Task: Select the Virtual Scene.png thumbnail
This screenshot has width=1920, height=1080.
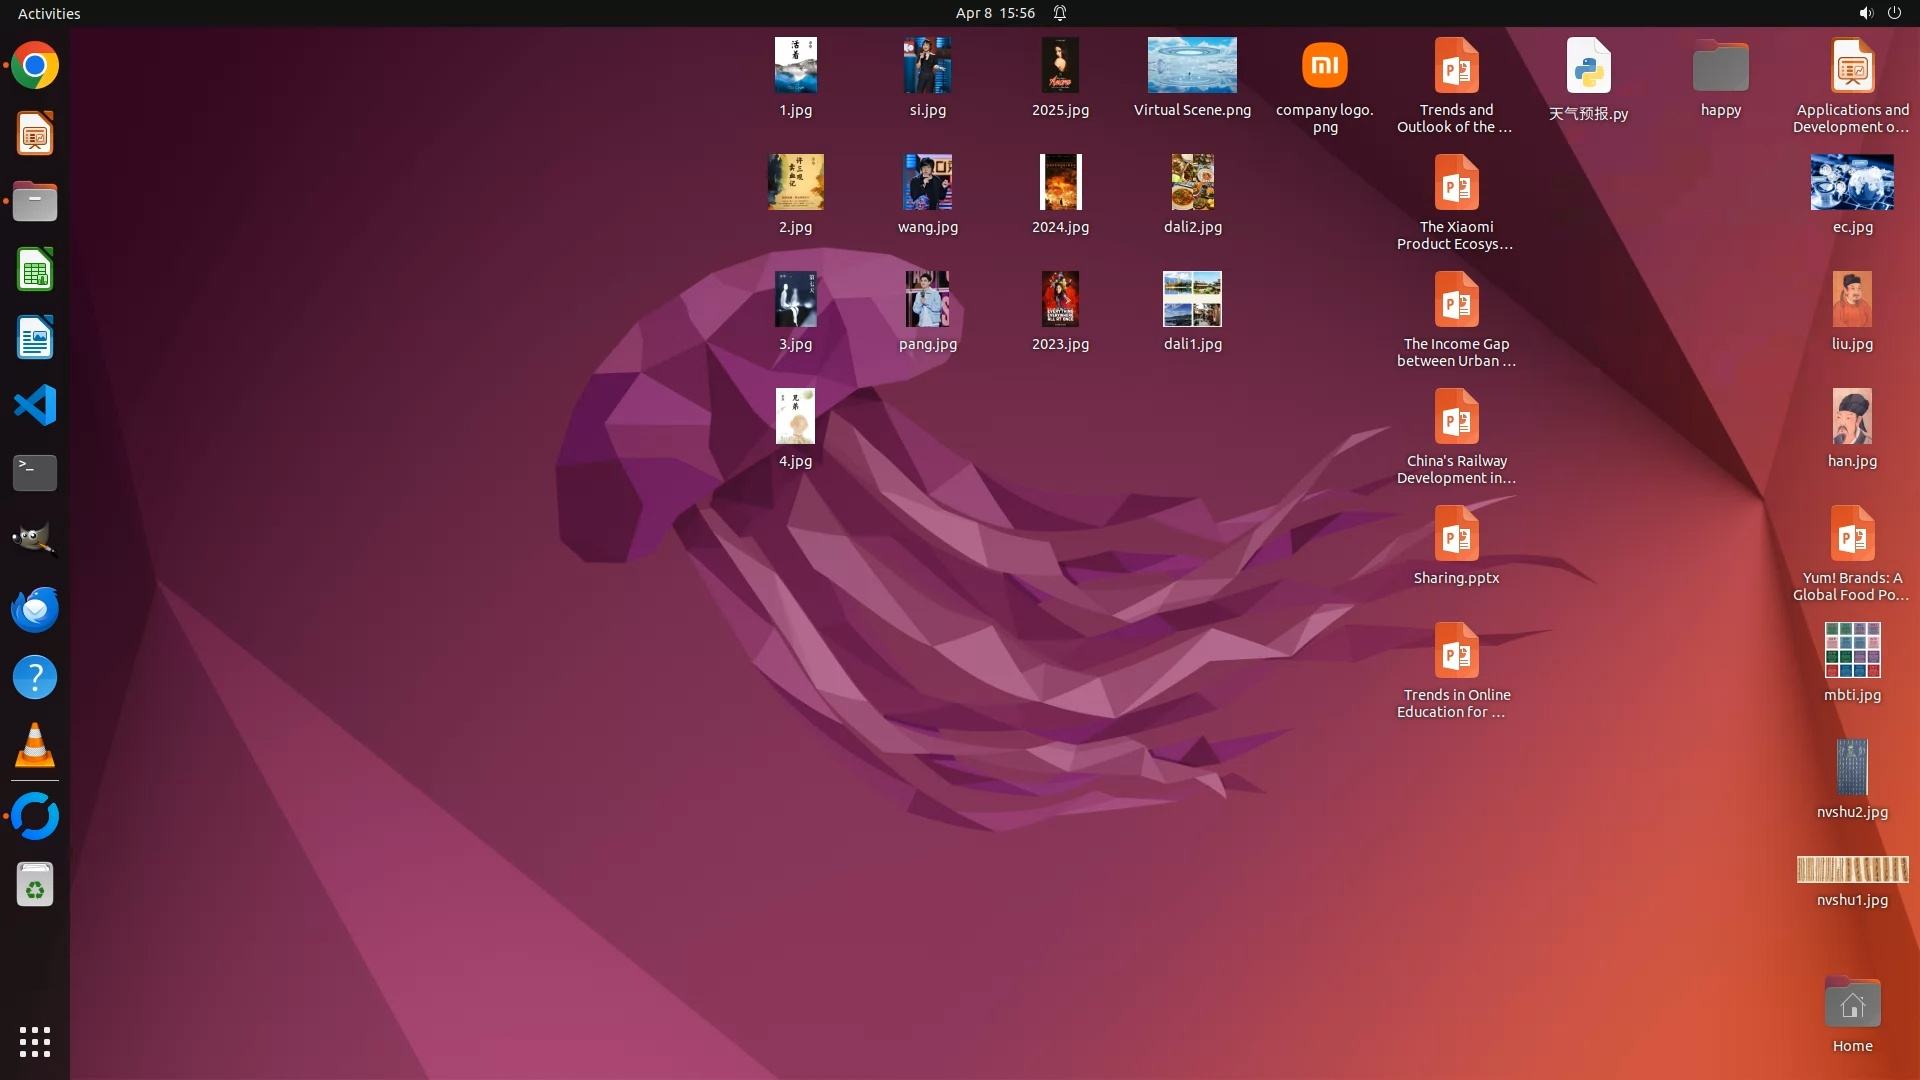Action: click(1192, 66)
